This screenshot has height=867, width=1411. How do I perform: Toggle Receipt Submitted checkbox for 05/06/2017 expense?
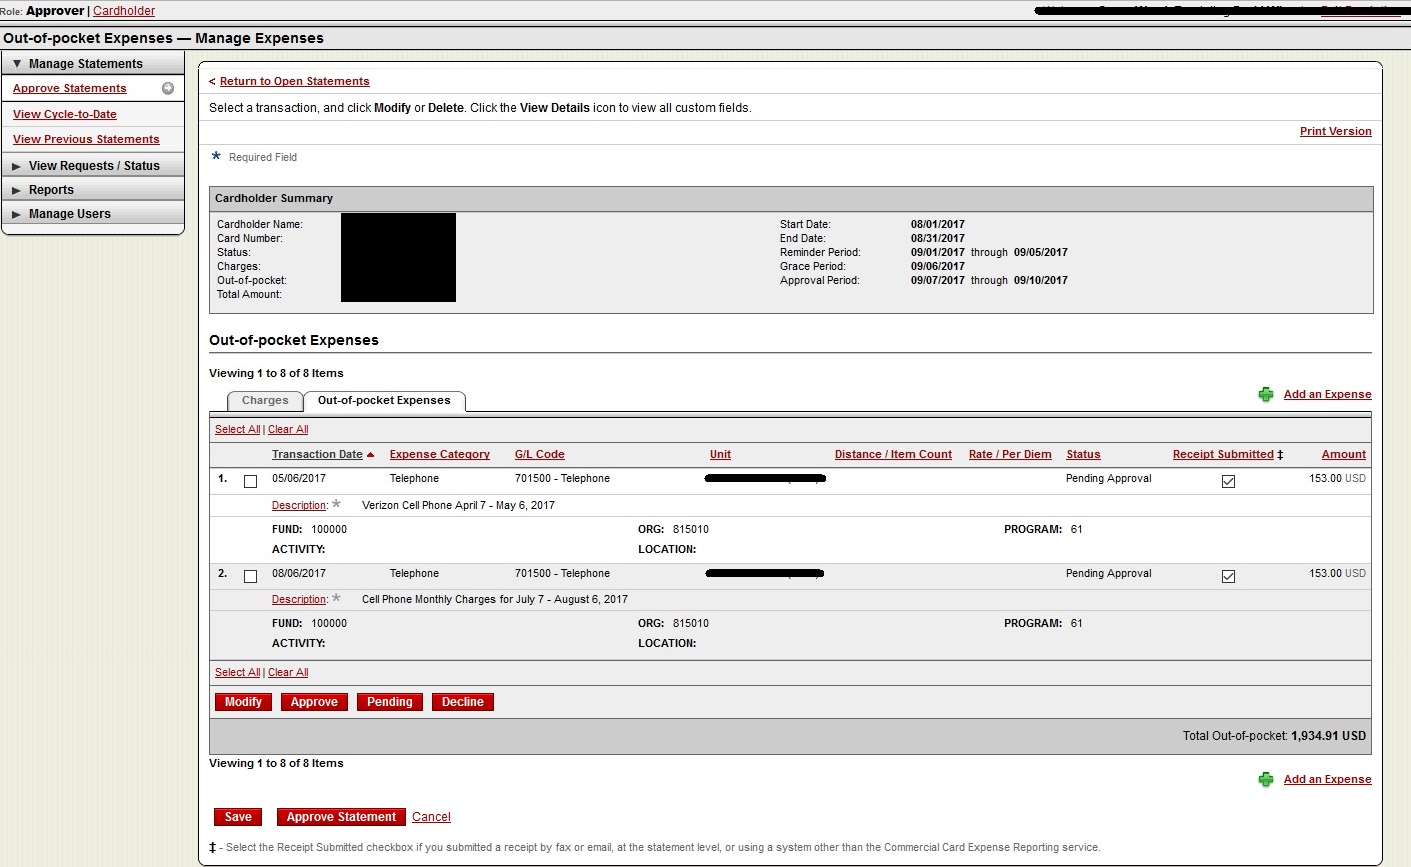click(x=1228, y=481)
